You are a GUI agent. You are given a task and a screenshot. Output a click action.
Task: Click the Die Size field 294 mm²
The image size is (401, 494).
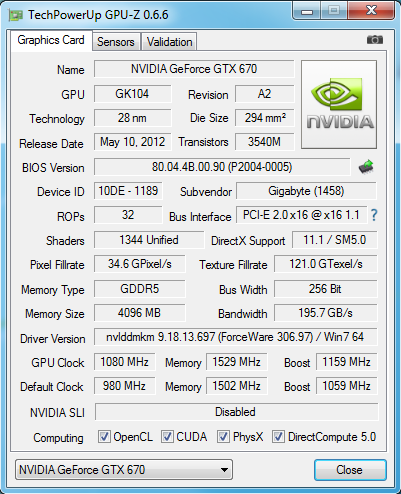(x=265, y=118)
